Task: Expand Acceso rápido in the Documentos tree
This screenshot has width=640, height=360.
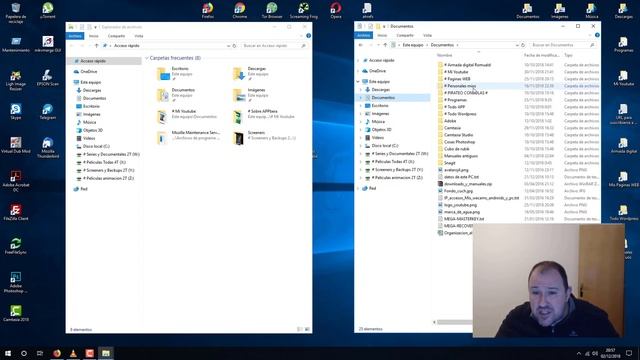Action: (x=358, y=60)
